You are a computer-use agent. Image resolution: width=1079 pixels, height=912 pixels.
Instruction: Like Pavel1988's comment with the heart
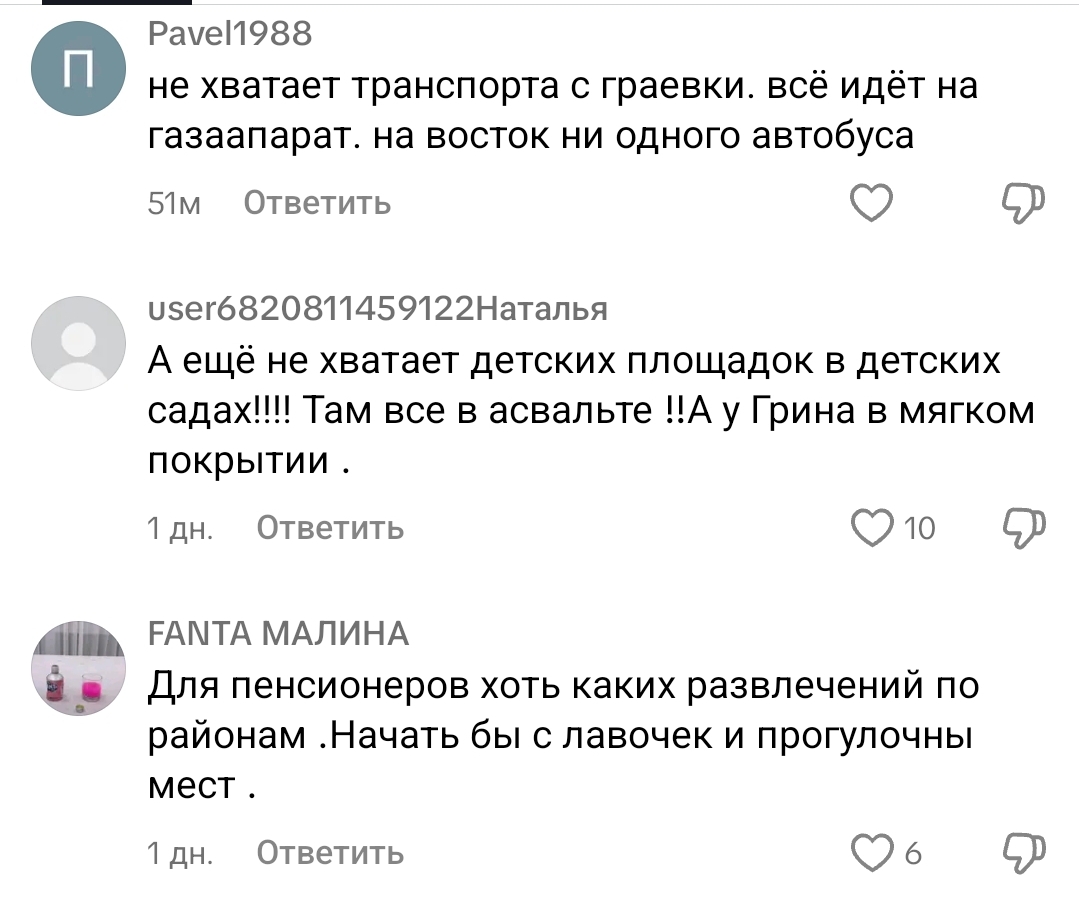[x=870, y=204]
